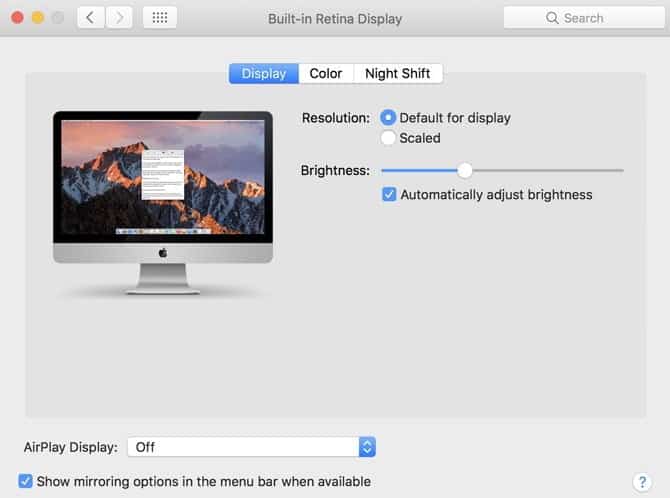Close the window with the red button
Viewport: 670px width, 498px height.
[17, 18]
